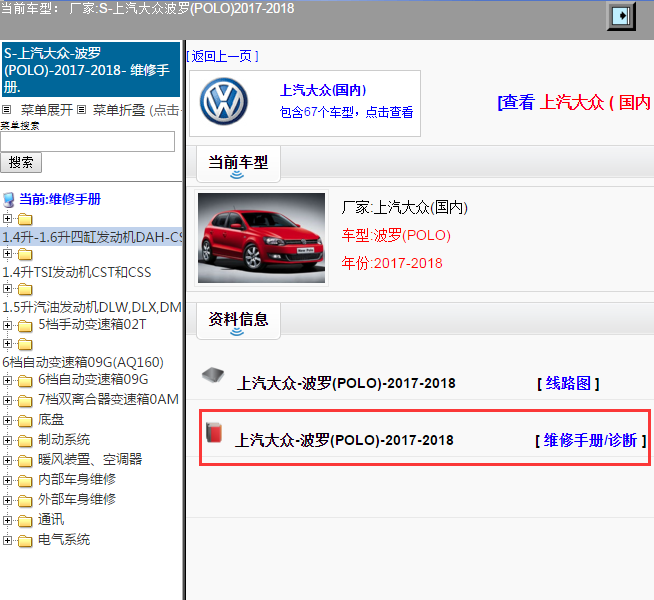Expand the 制动系统 tree node
Image resolution: width=654 pixels, height=600 pixels.
7,440
